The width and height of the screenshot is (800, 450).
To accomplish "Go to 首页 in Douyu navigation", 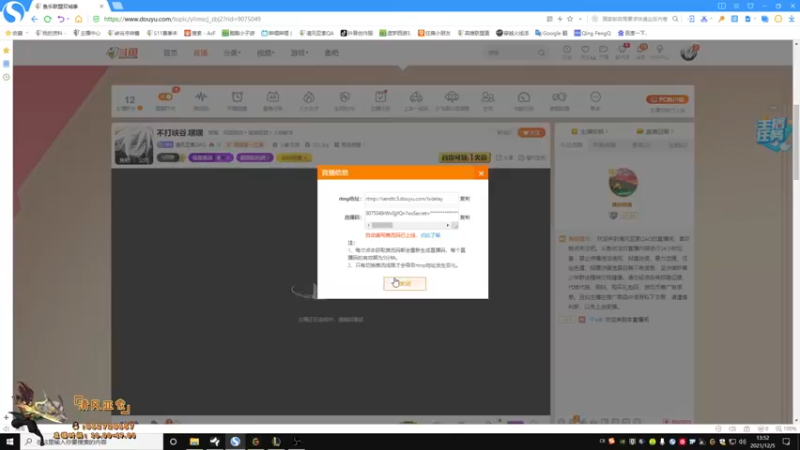I will (170, 53).
